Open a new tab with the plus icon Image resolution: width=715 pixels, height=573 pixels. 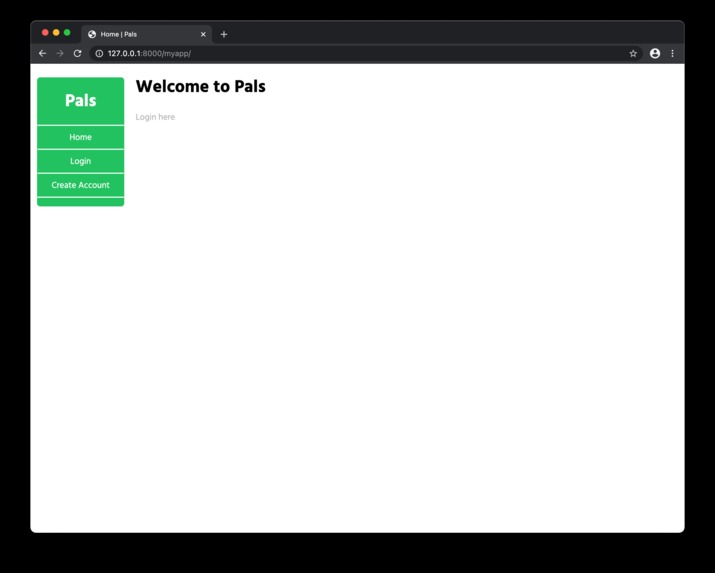click(x=224, y=34)
